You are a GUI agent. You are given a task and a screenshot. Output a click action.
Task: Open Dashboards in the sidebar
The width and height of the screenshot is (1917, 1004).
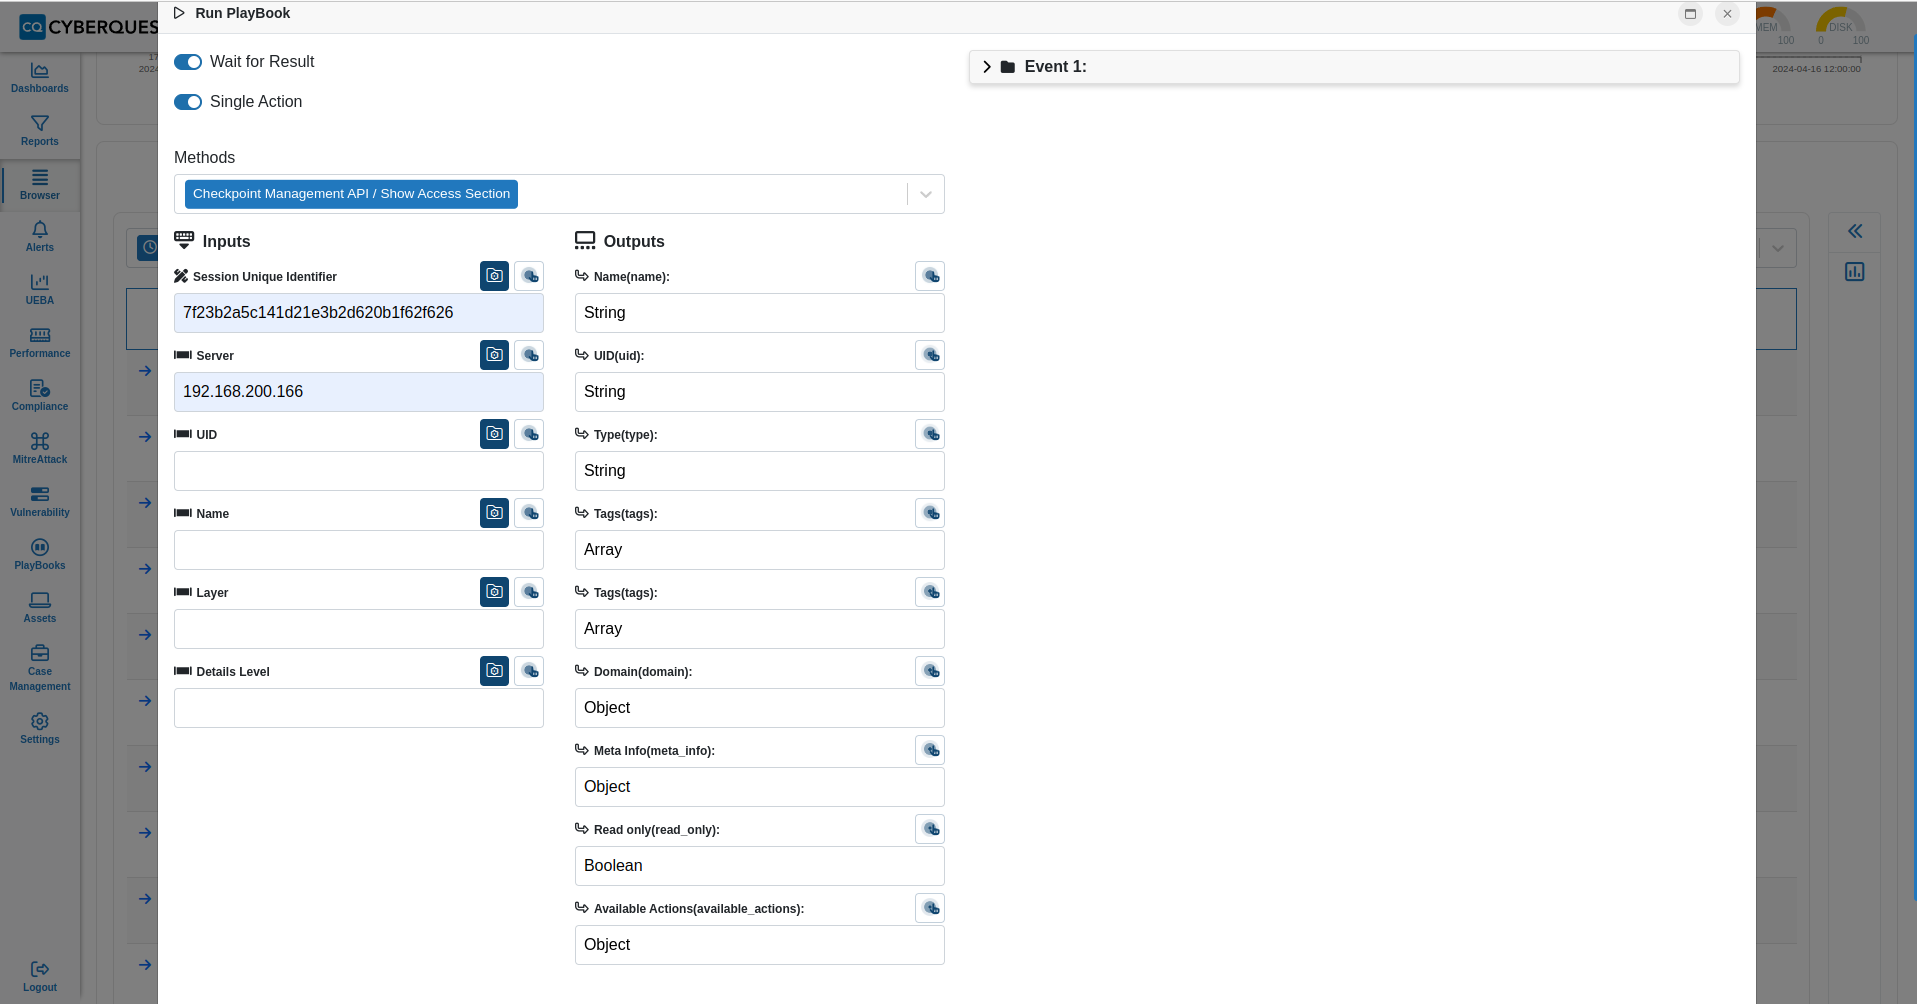(40, 78)
